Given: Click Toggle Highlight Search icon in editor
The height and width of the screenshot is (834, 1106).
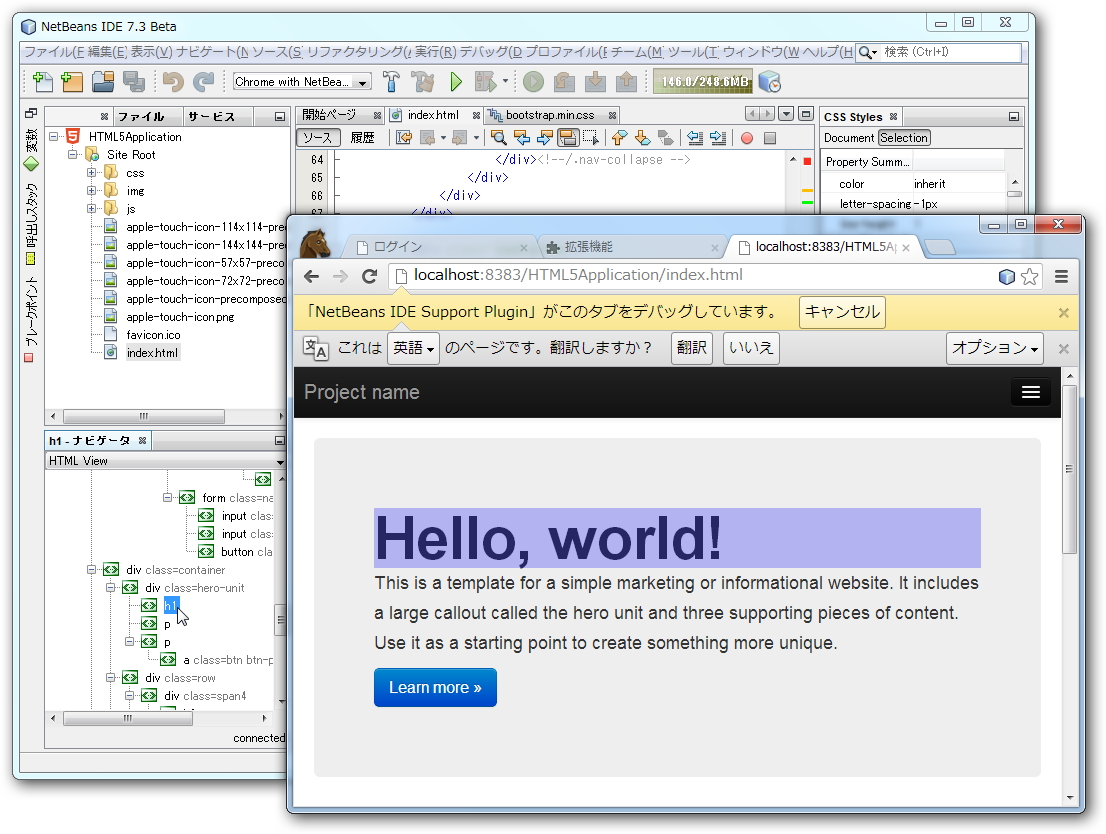Looking at the screenshot, I should point(568,138).
